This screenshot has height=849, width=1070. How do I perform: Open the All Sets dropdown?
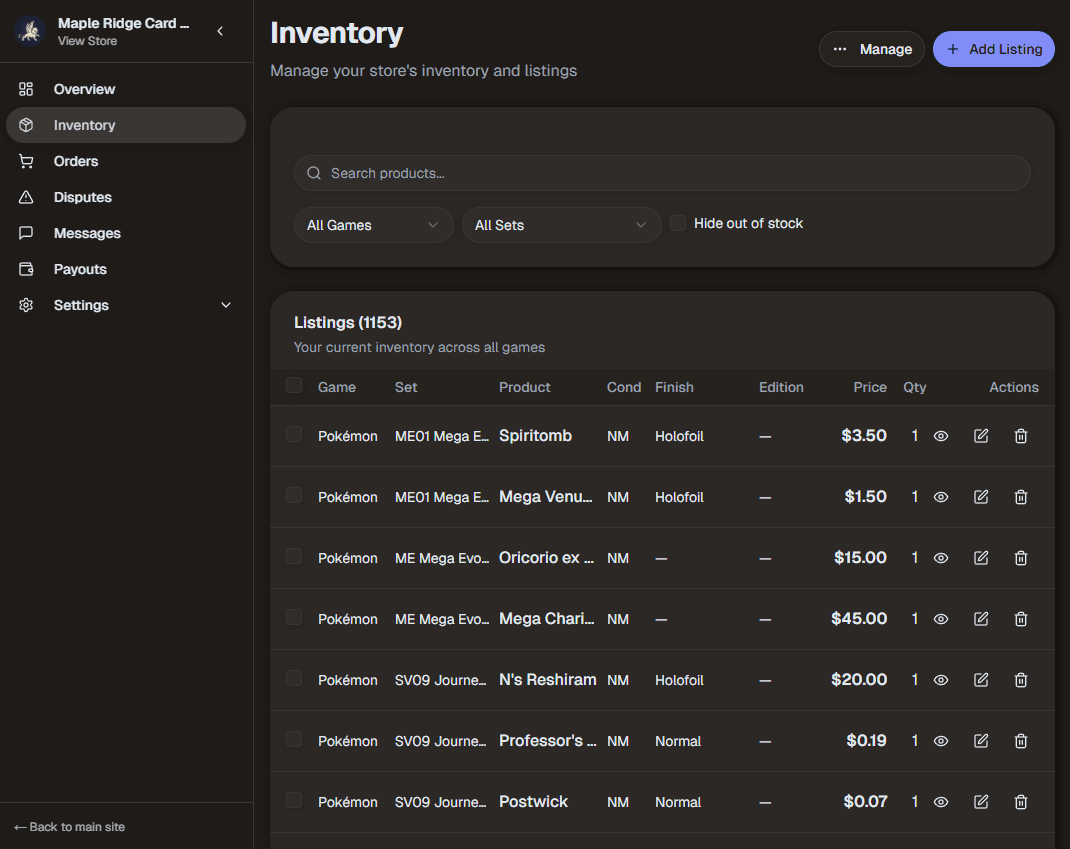tap(561, 225)
